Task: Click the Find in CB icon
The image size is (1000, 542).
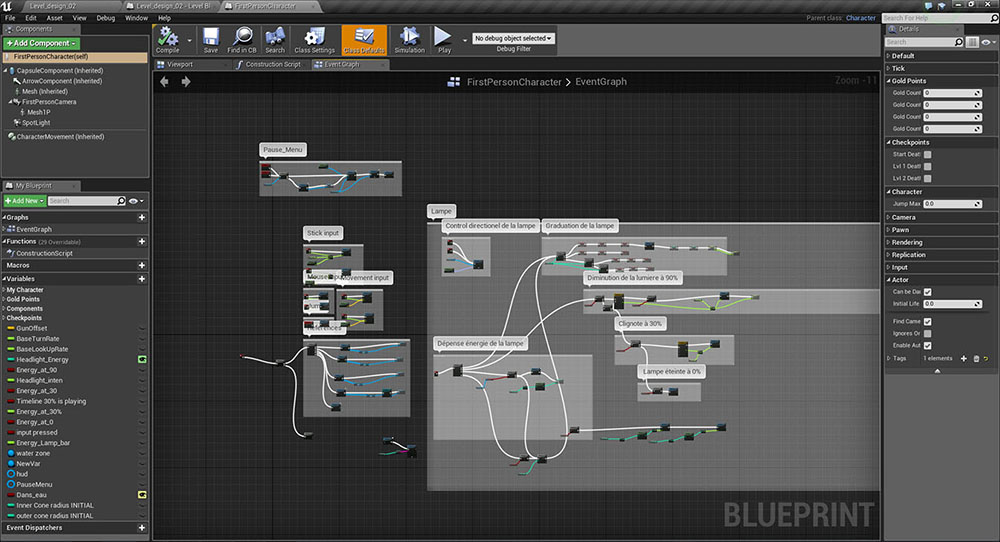Action: pos(241,38)
